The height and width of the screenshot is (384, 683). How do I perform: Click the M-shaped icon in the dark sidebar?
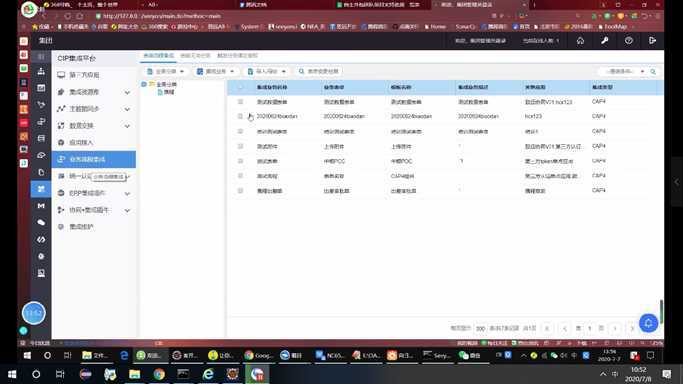click(x=41, y=205)
